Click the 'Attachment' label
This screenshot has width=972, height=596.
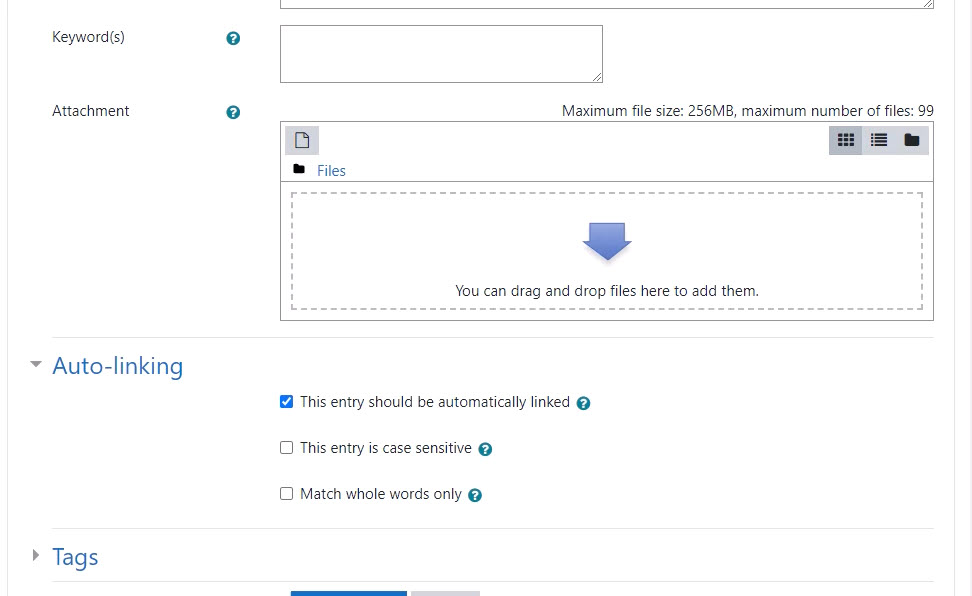pyautogui.click(x=91, y=111)
